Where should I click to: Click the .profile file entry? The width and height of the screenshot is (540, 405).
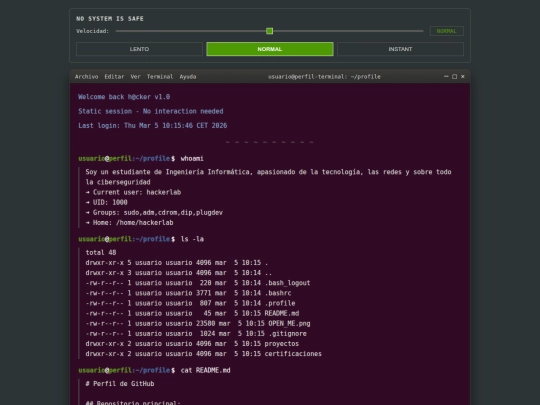(190, 303)
